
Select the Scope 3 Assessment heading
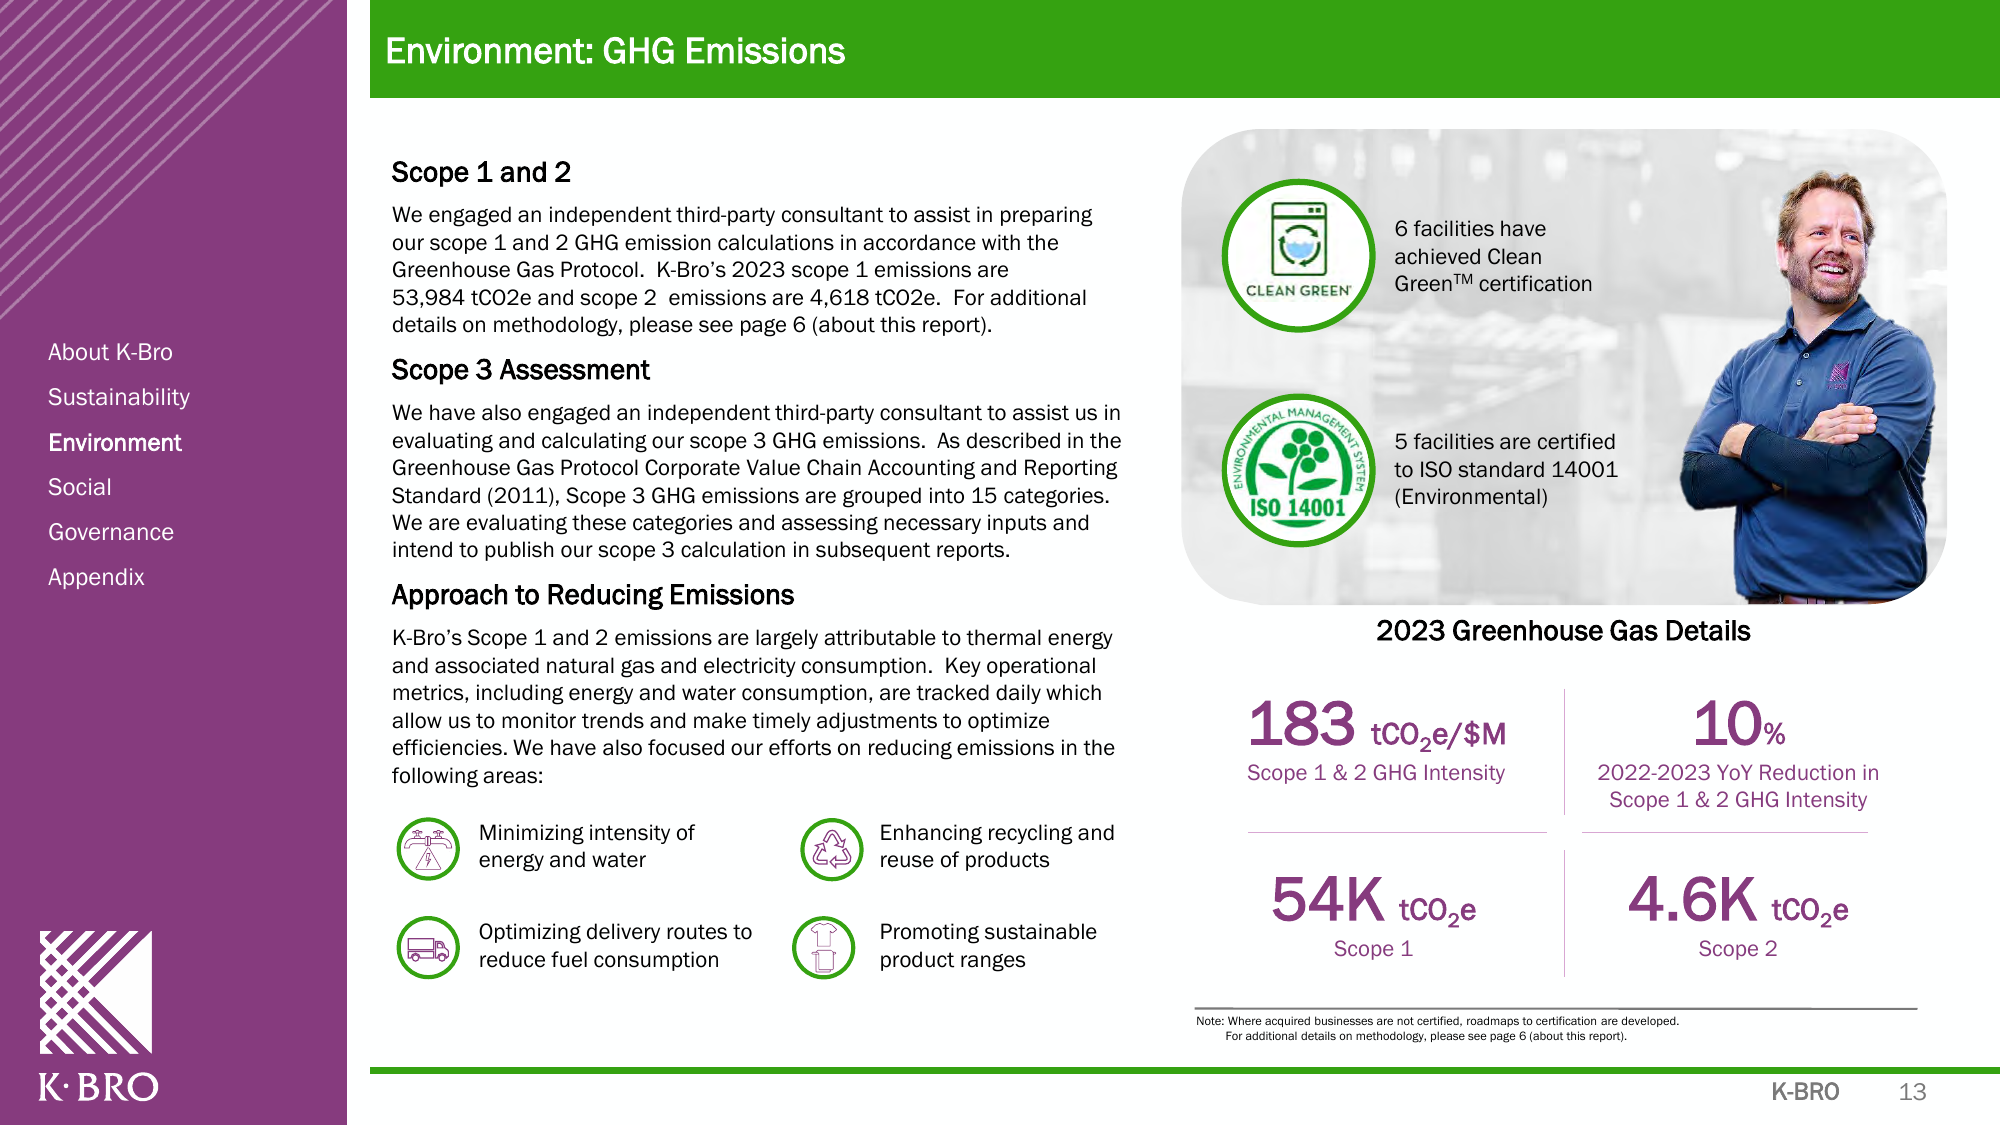pyautogui.click(x=520, y=370)
